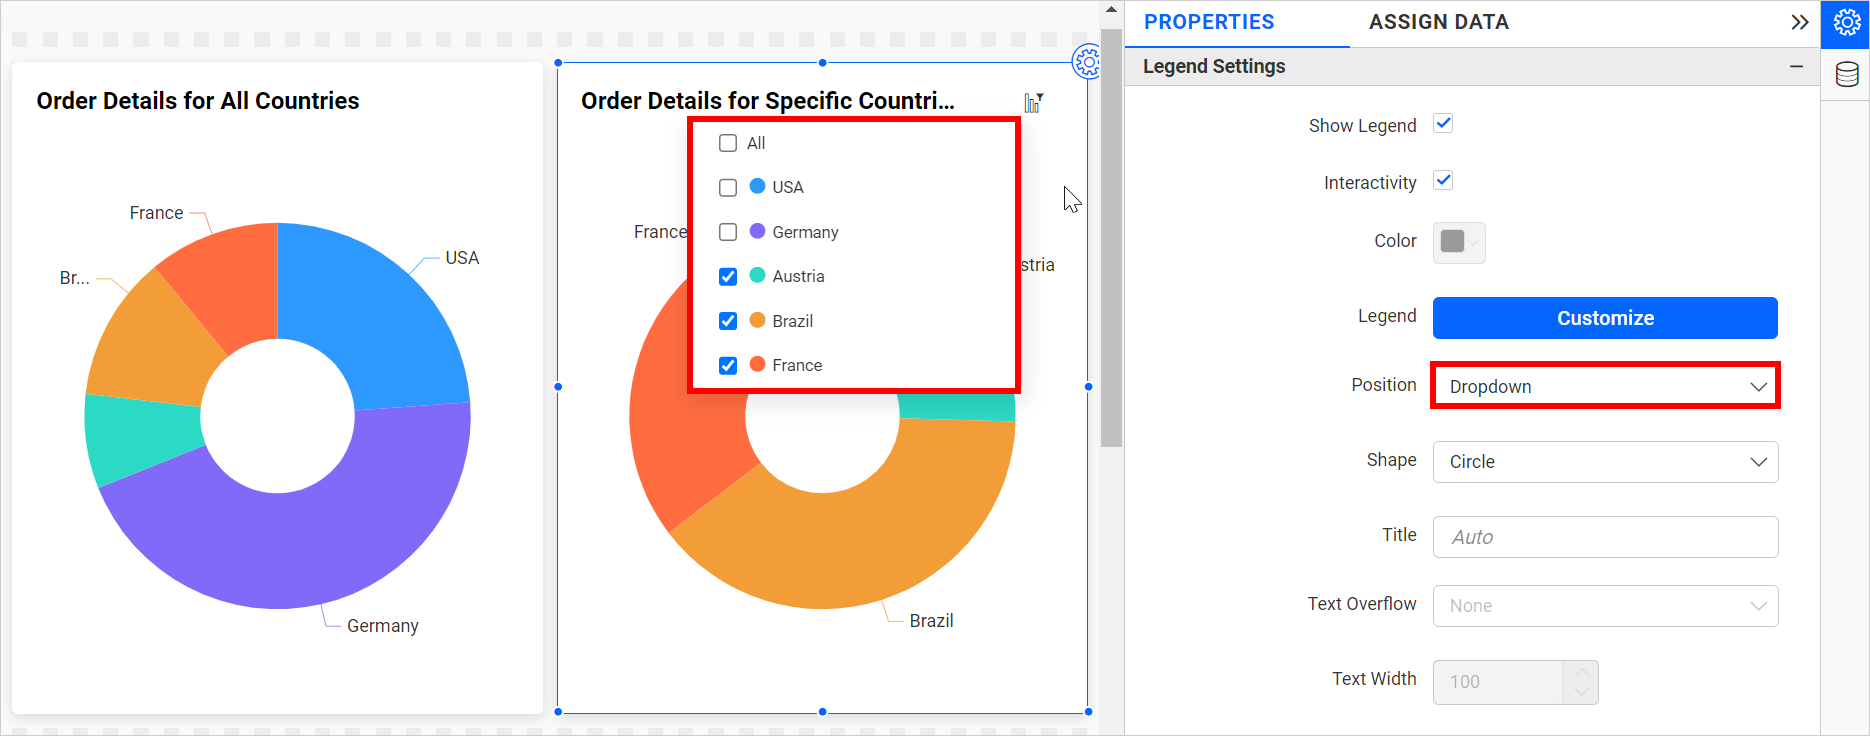Image resolution: width=1870 pixels, height=736 pixels.
Task: Click the legend dropdown chart icon
Action: (1033, 102)
